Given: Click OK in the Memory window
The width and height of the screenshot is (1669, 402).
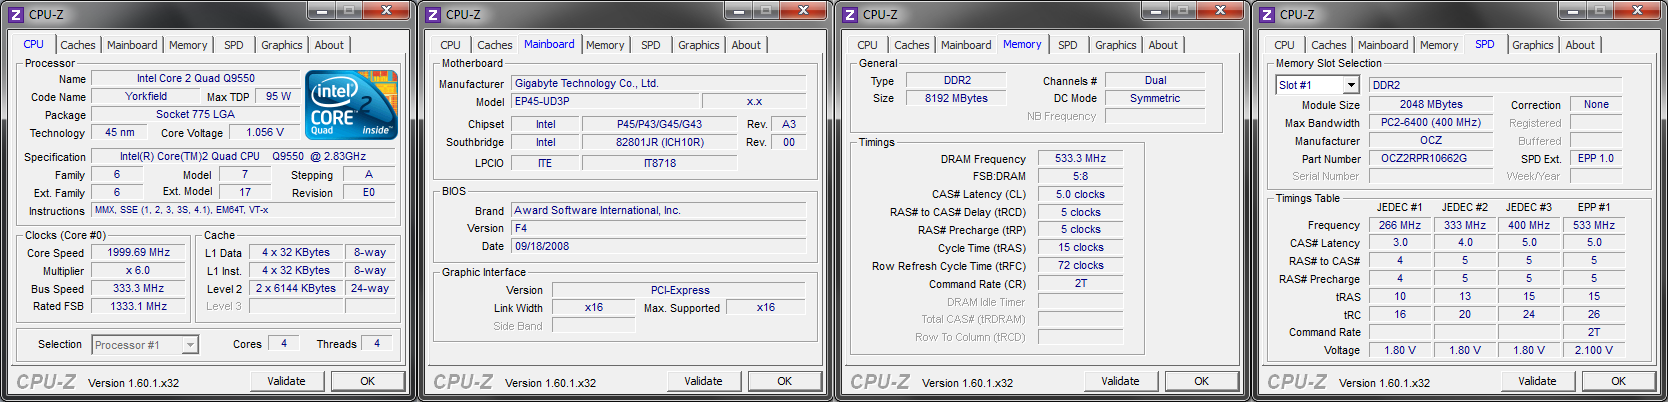Looking at the screenshot, I should [x=1202, y=381].
